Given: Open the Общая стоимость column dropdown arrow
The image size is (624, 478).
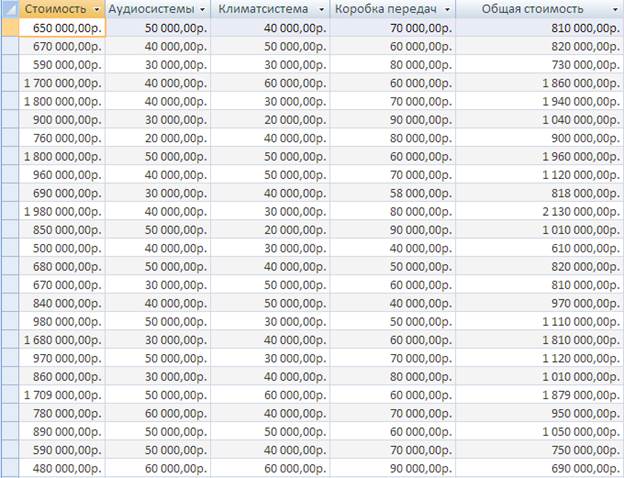Looking at the screenshot, I should point(615,9).
